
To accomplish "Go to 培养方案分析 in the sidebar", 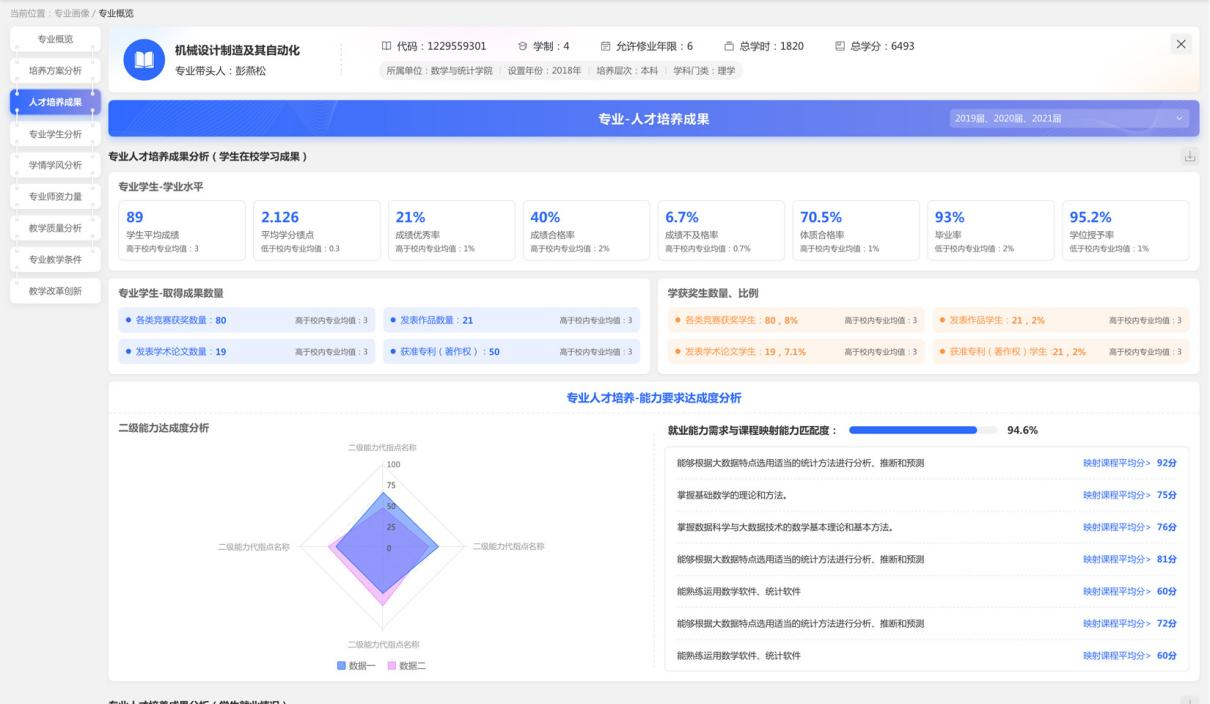I will click(x=55, y=70).
